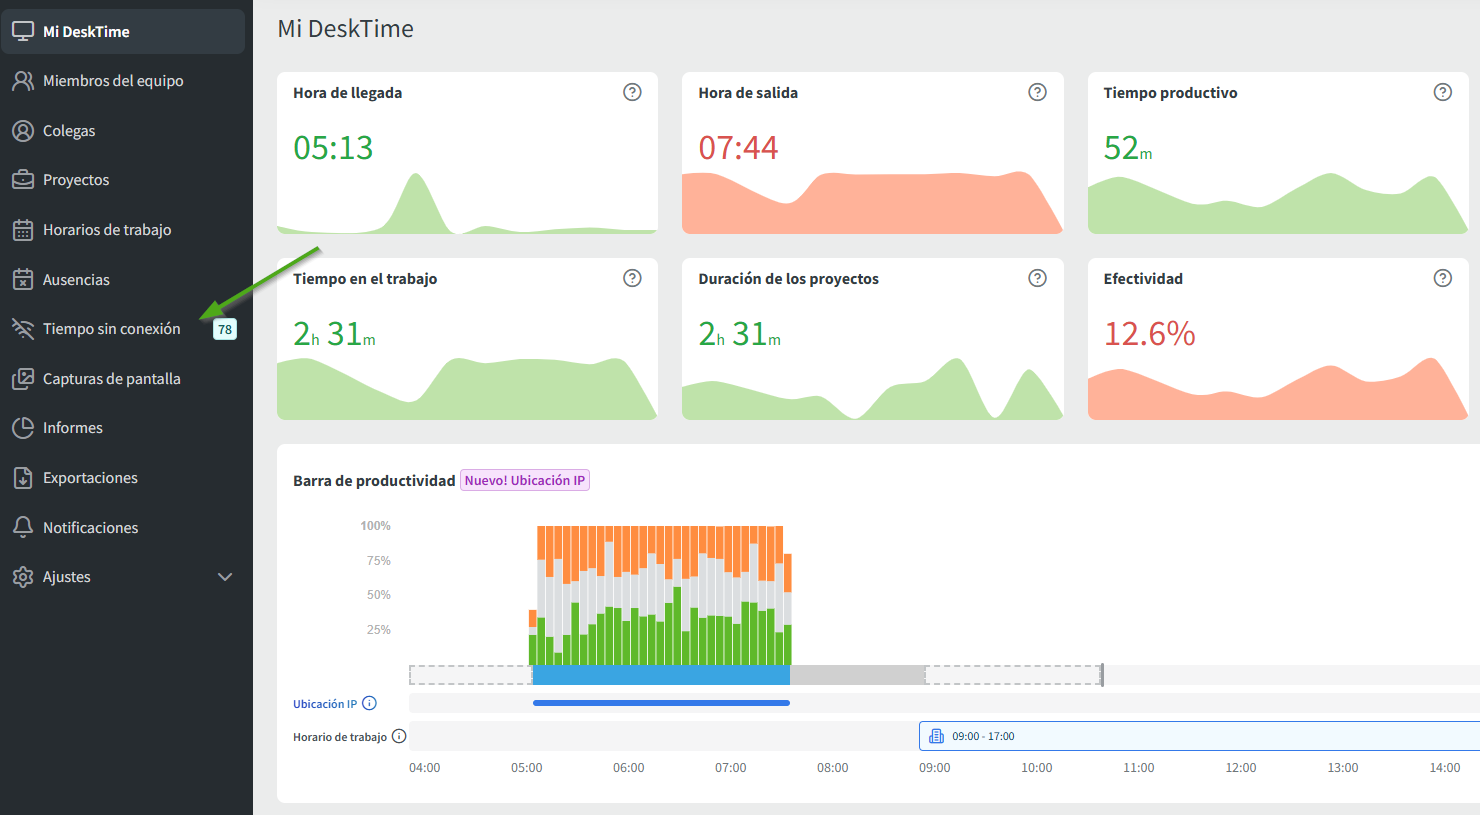
Task: Click help icon on Hora de llegada card
Action: pos(632,92)
